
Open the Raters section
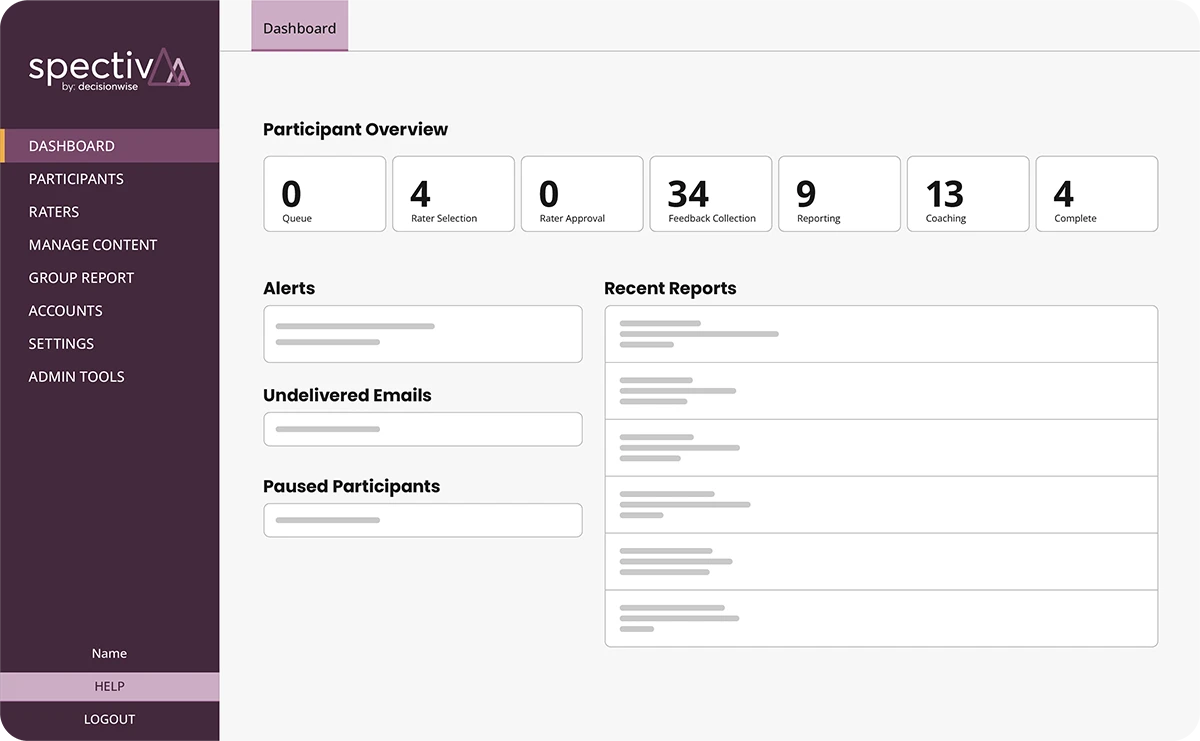(x=54, y=212)
